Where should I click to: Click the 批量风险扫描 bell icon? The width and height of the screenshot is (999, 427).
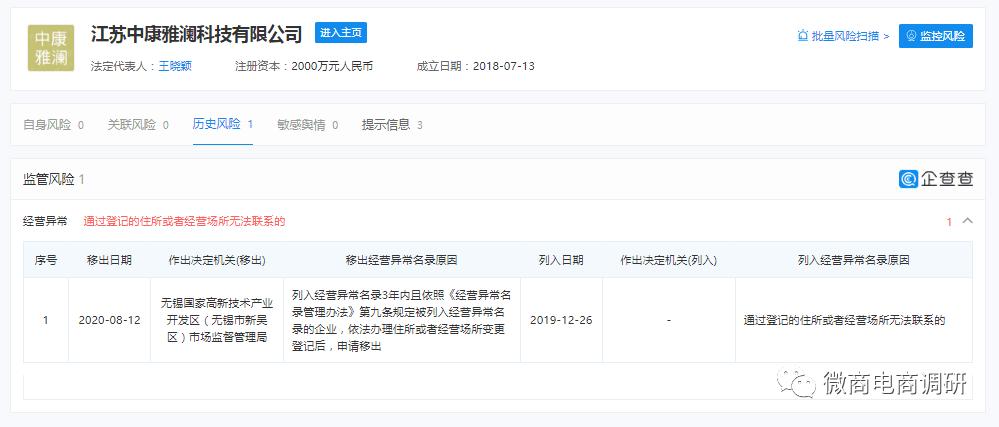[x=802, y=36]
